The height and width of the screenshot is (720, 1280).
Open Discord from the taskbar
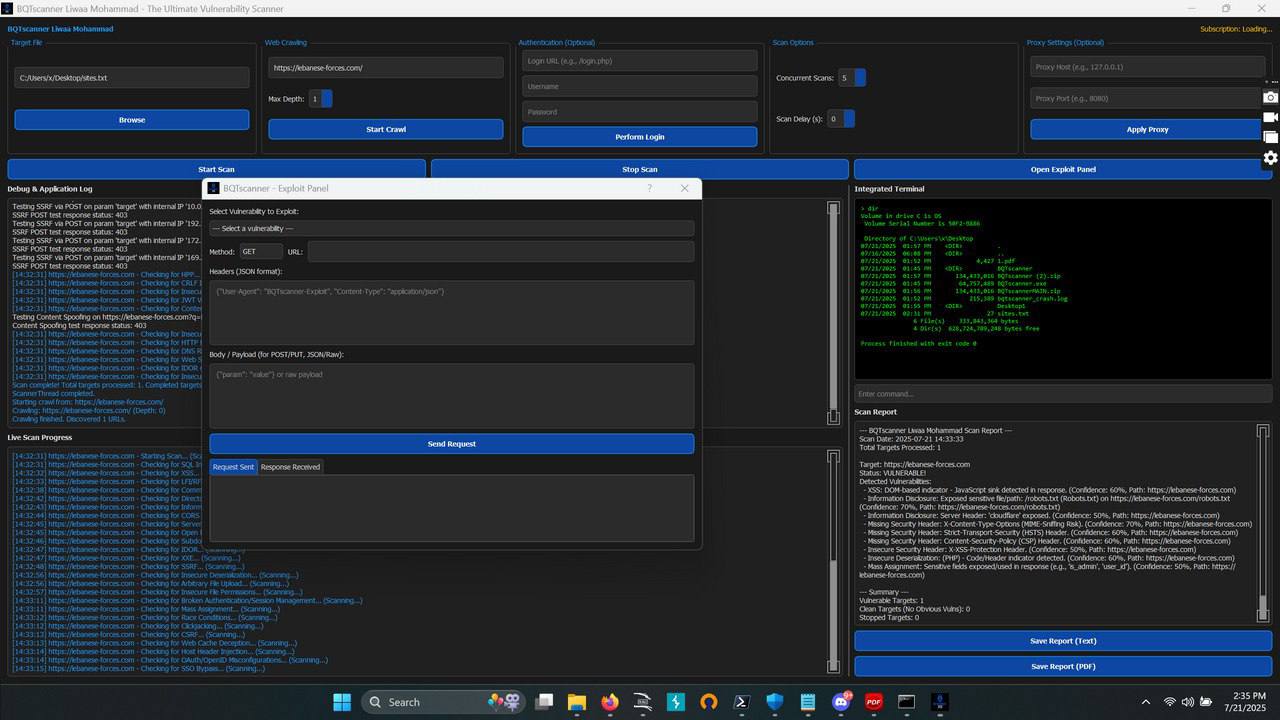[841, 702]
